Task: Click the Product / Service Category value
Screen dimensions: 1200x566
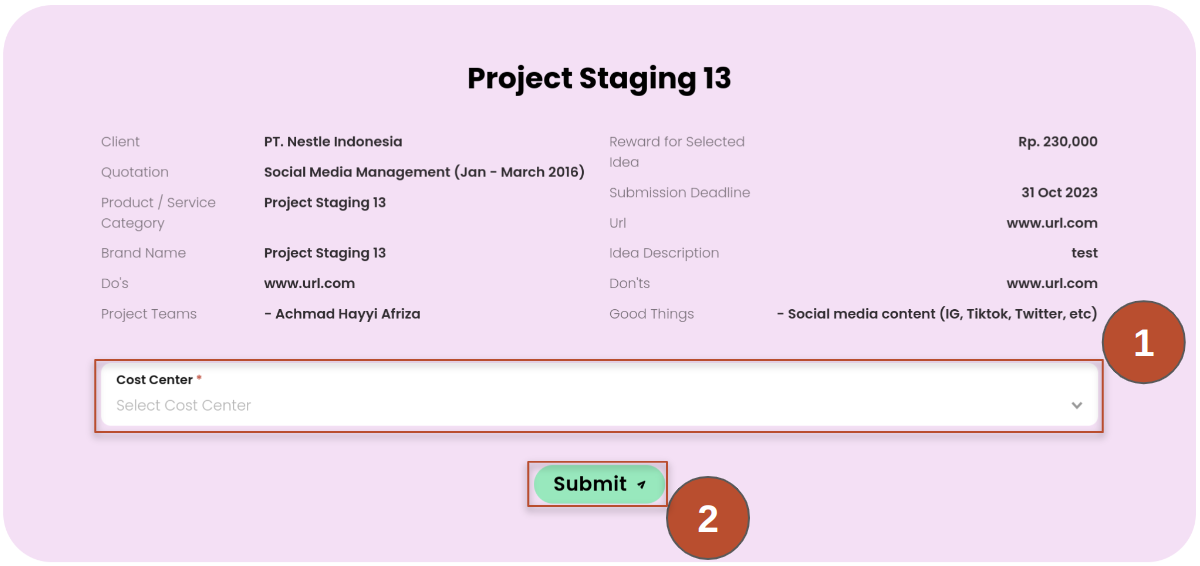Action: coord(325,202)
